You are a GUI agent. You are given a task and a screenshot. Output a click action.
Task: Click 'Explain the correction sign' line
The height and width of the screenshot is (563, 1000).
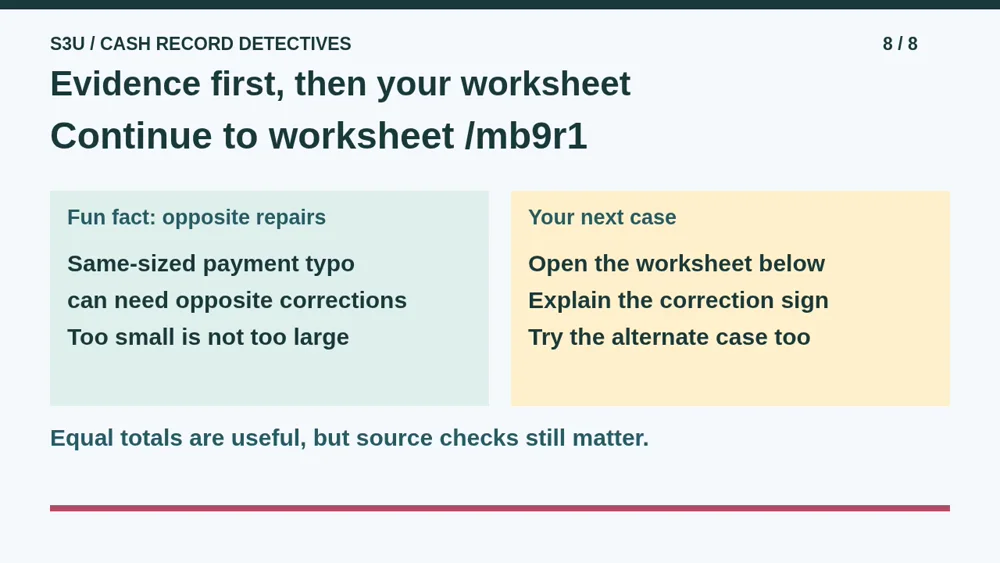pos(679,300)
